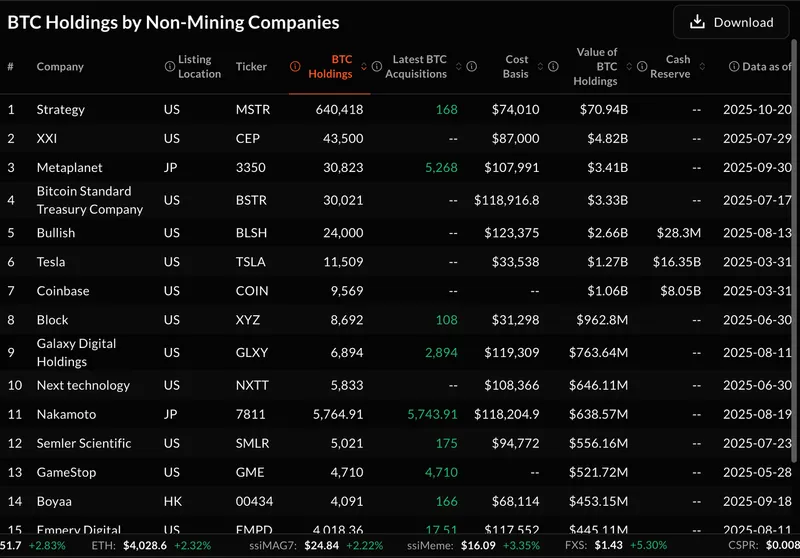The image size is (800, 558).
Task: Open the Metaplanet company entry
Action: (69, 167)
